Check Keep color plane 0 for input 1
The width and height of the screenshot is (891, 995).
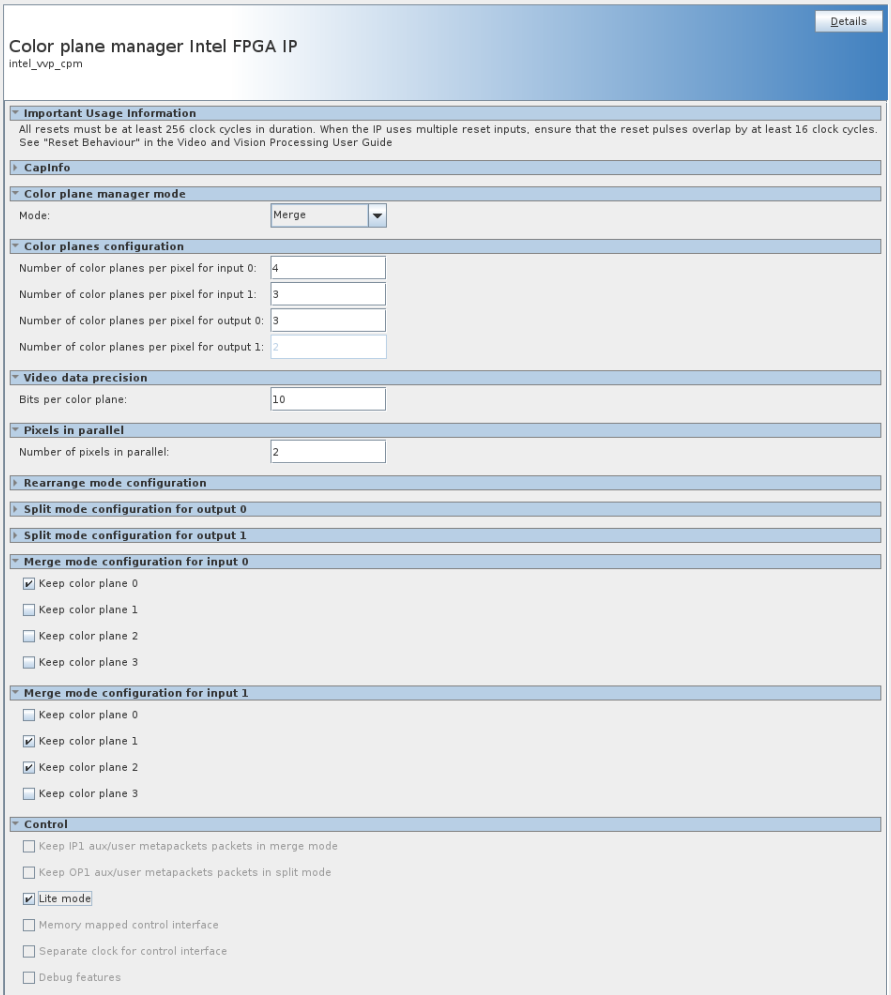[29, 715]
